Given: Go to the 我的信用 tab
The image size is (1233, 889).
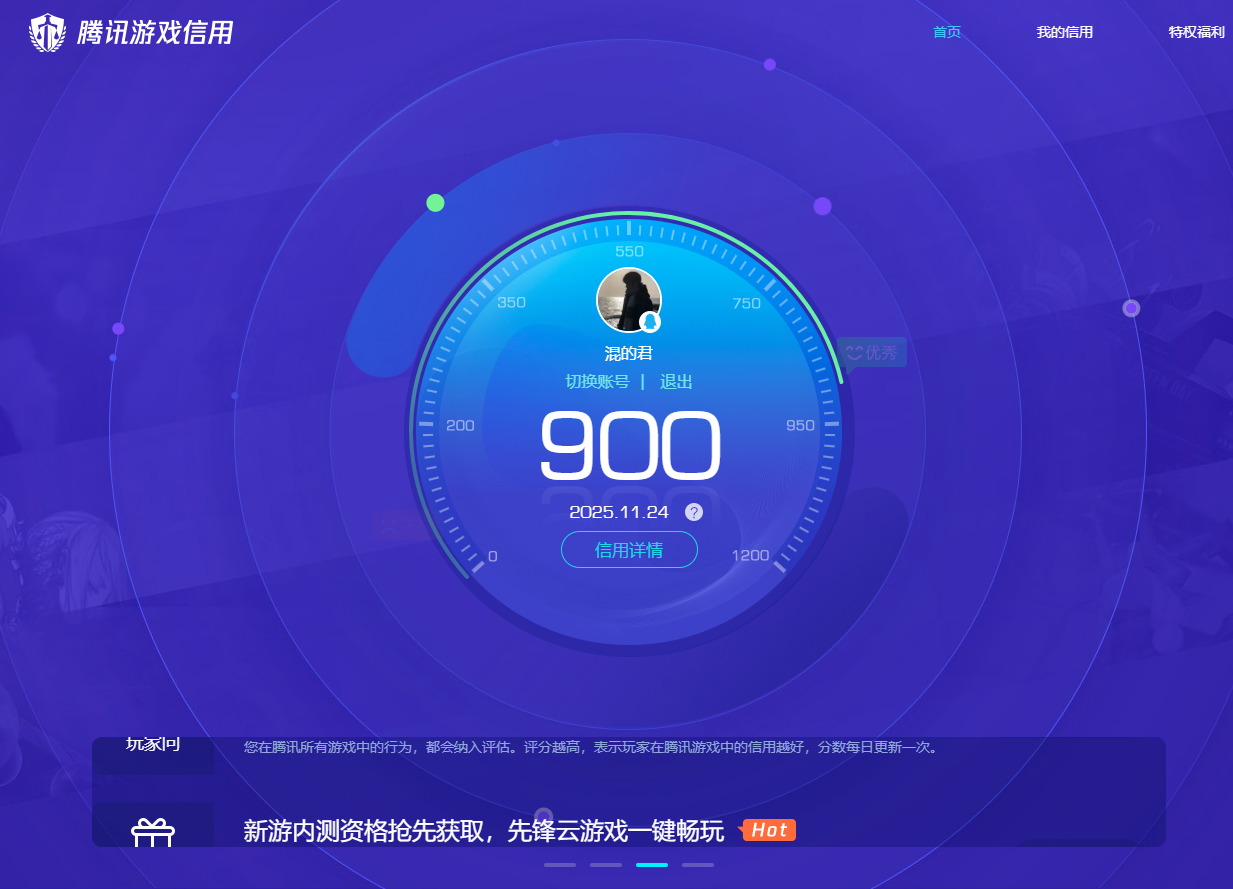Looking at the screenshot, I should click(x=1064, y=32).
